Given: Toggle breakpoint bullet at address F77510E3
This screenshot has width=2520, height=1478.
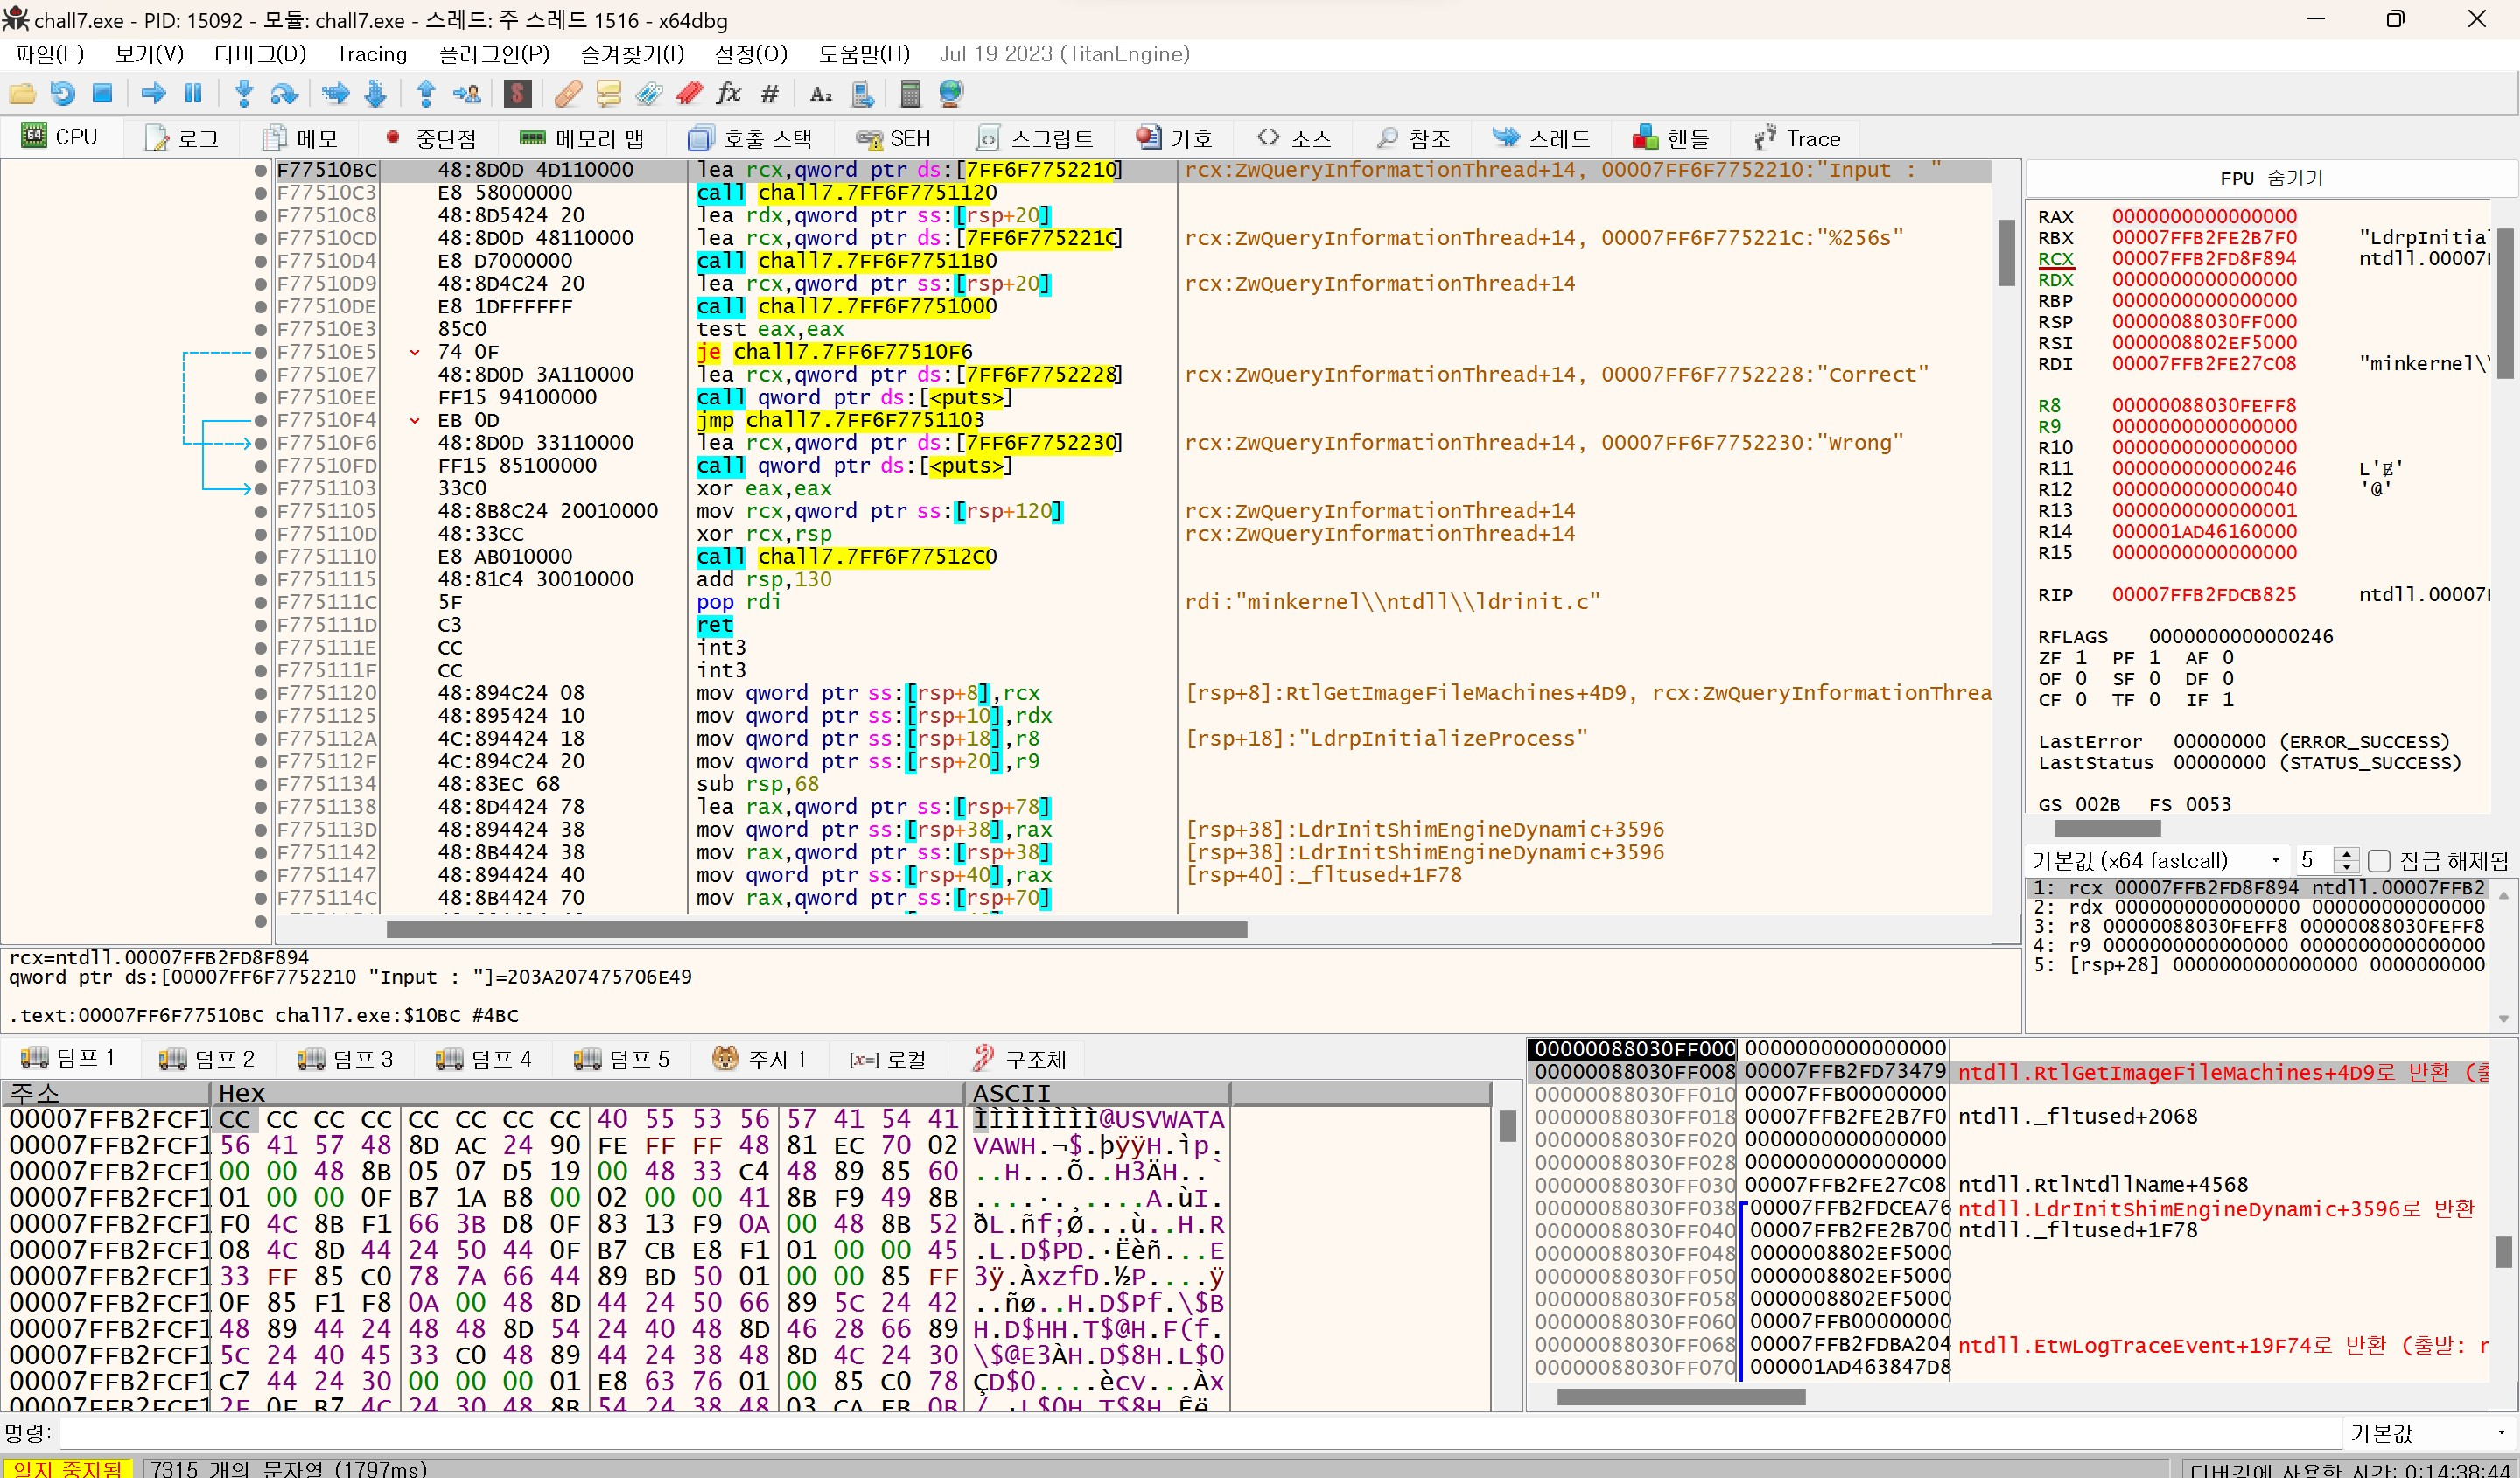Looking at the screenshot, I should click(x=261, y=329).
